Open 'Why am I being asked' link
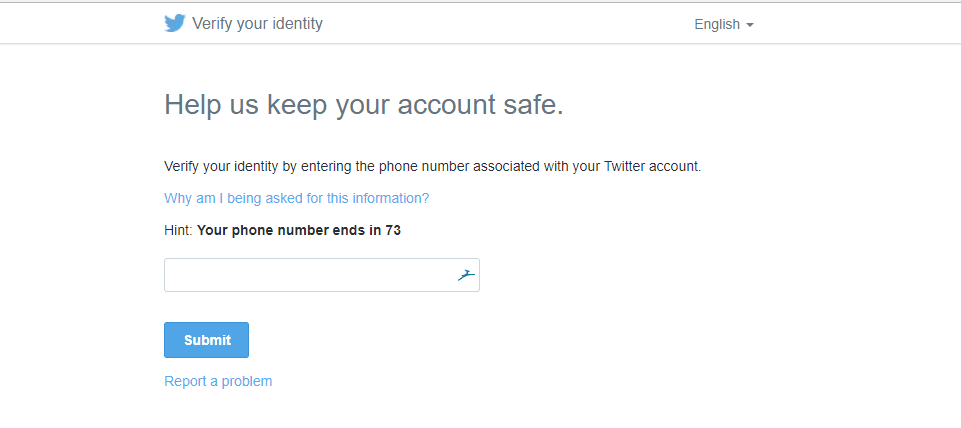Screen dimensions: 961x428 (296, 198)
